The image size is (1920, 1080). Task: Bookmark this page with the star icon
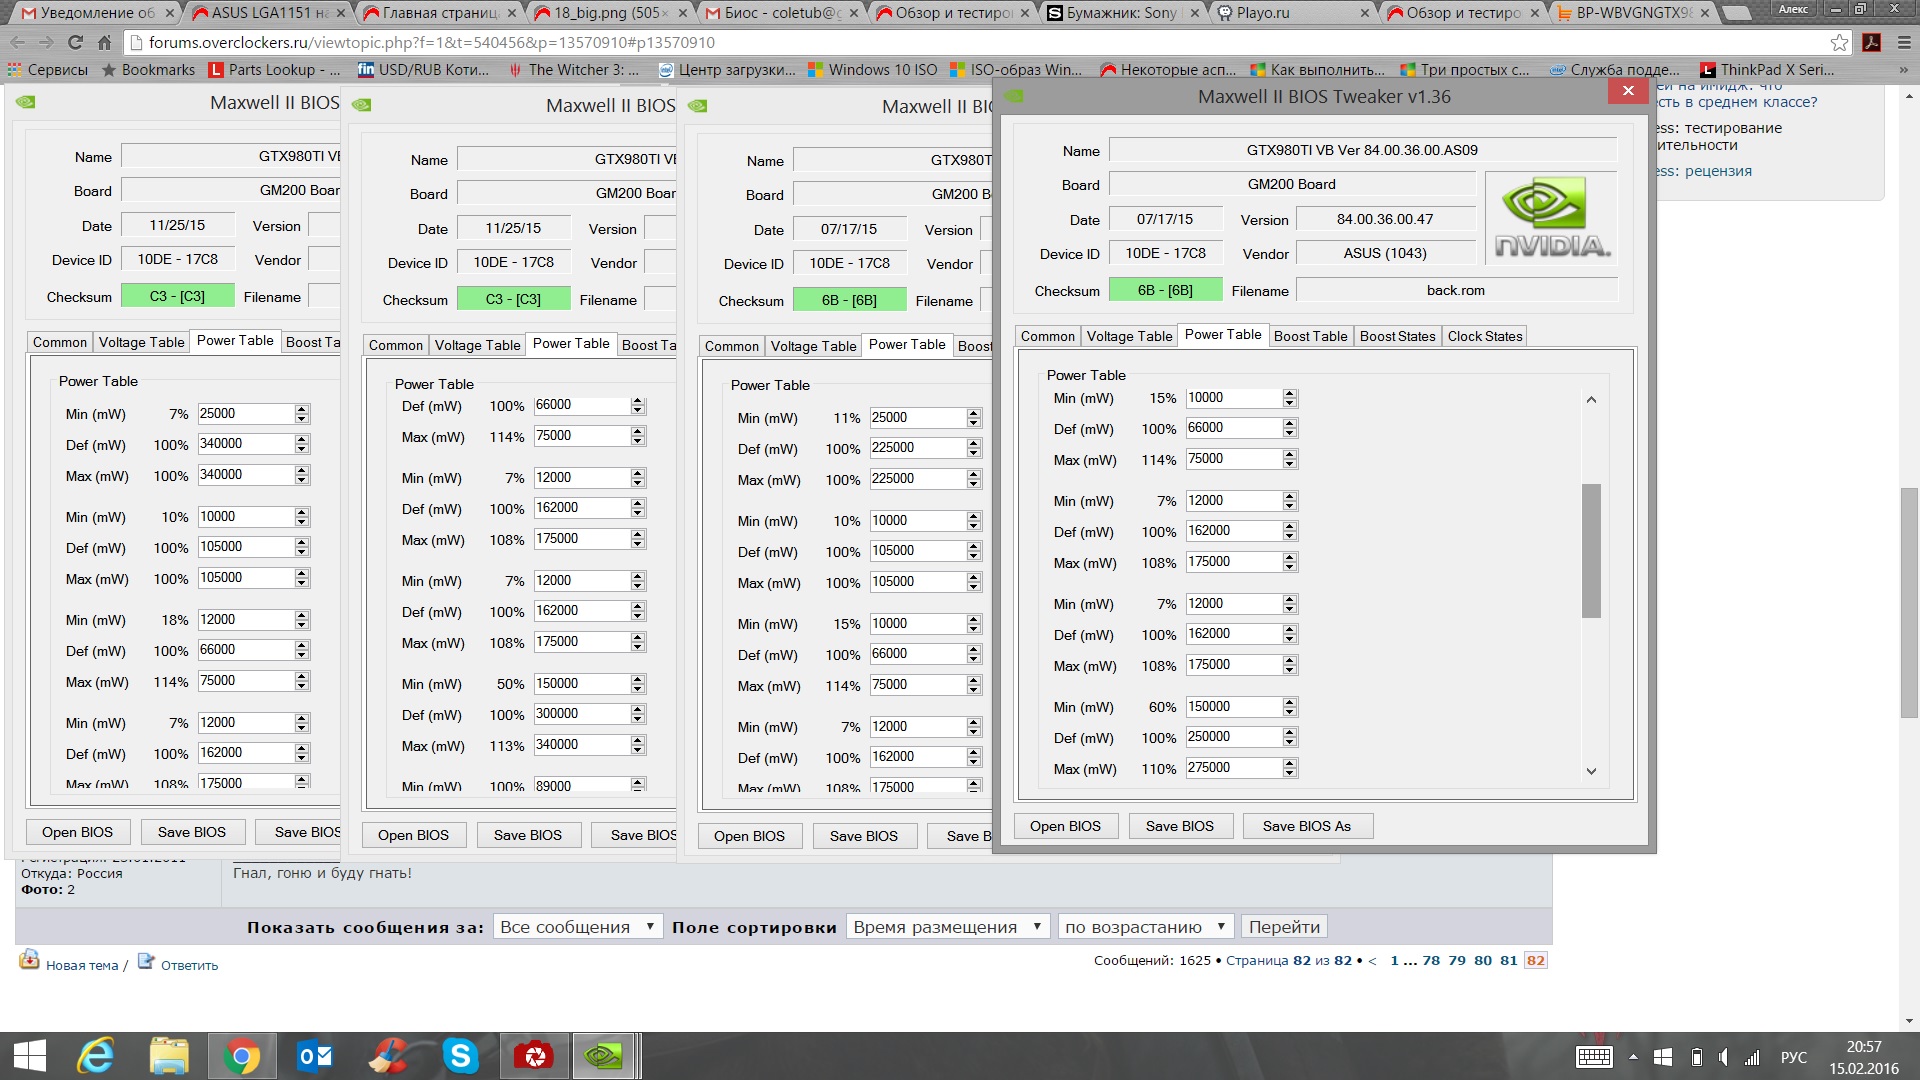click(x=1839, y=43)
